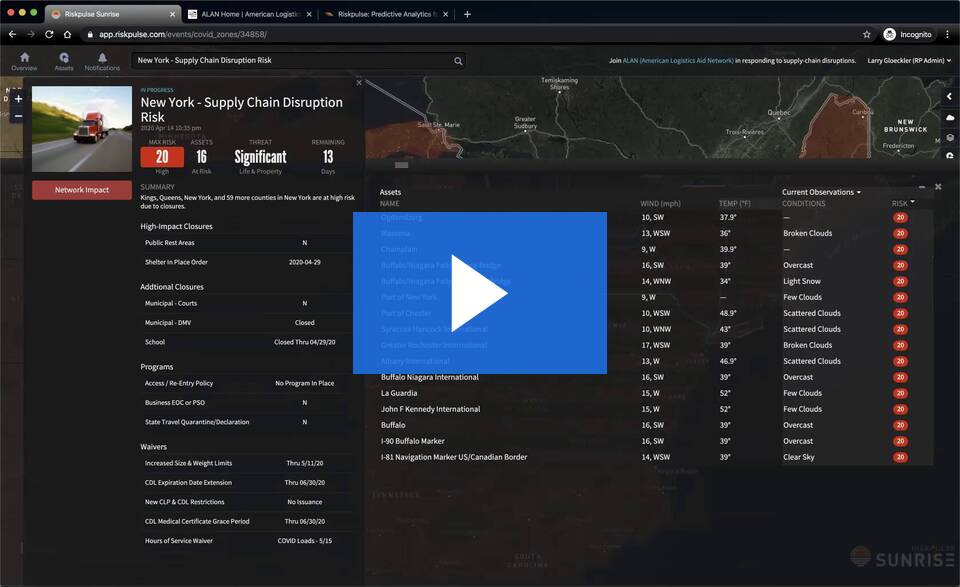
Task: Toggle the weather cloud layer icon
Action: click(x=950, y=117)
